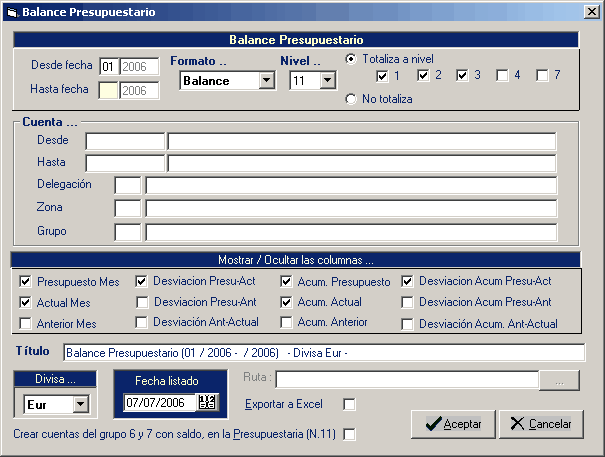Click the Ruta browse button
This screenshot has width=605, height=457.
tap(559, 381)
